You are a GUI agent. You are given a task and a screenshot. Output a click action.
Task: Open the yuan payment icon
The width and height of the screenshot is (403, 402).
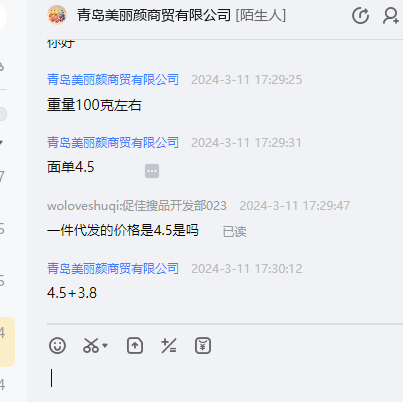[203, 346]
